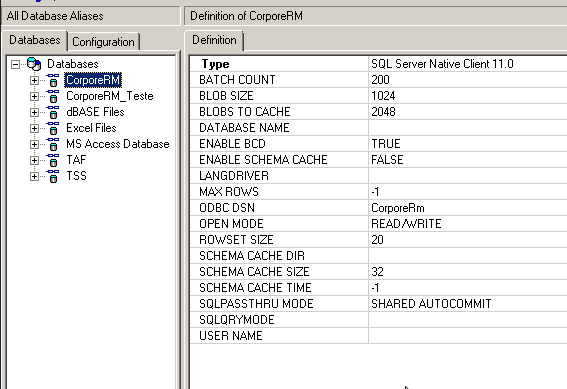Click the ENABLE BCD parameter label
This screenshot has width=567, height=389.
click(232, 144)
